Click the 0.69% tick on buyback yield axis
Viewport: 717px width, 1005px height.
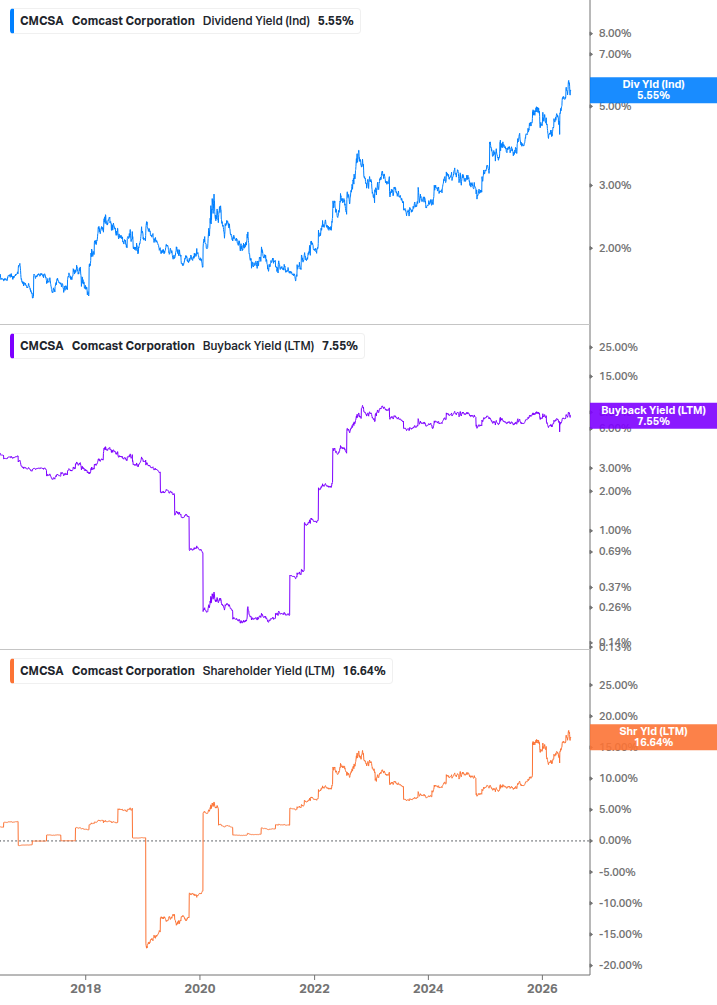pyautogui.click(x=615, y=551)
